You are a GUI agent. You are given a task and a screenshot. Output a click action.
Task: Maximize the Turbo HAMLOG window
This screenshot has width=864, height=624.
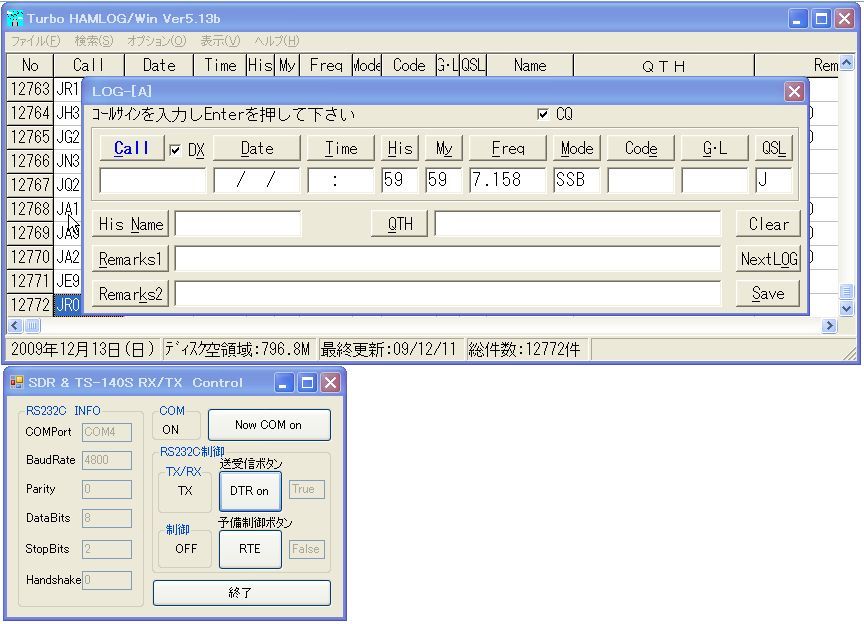821,19
